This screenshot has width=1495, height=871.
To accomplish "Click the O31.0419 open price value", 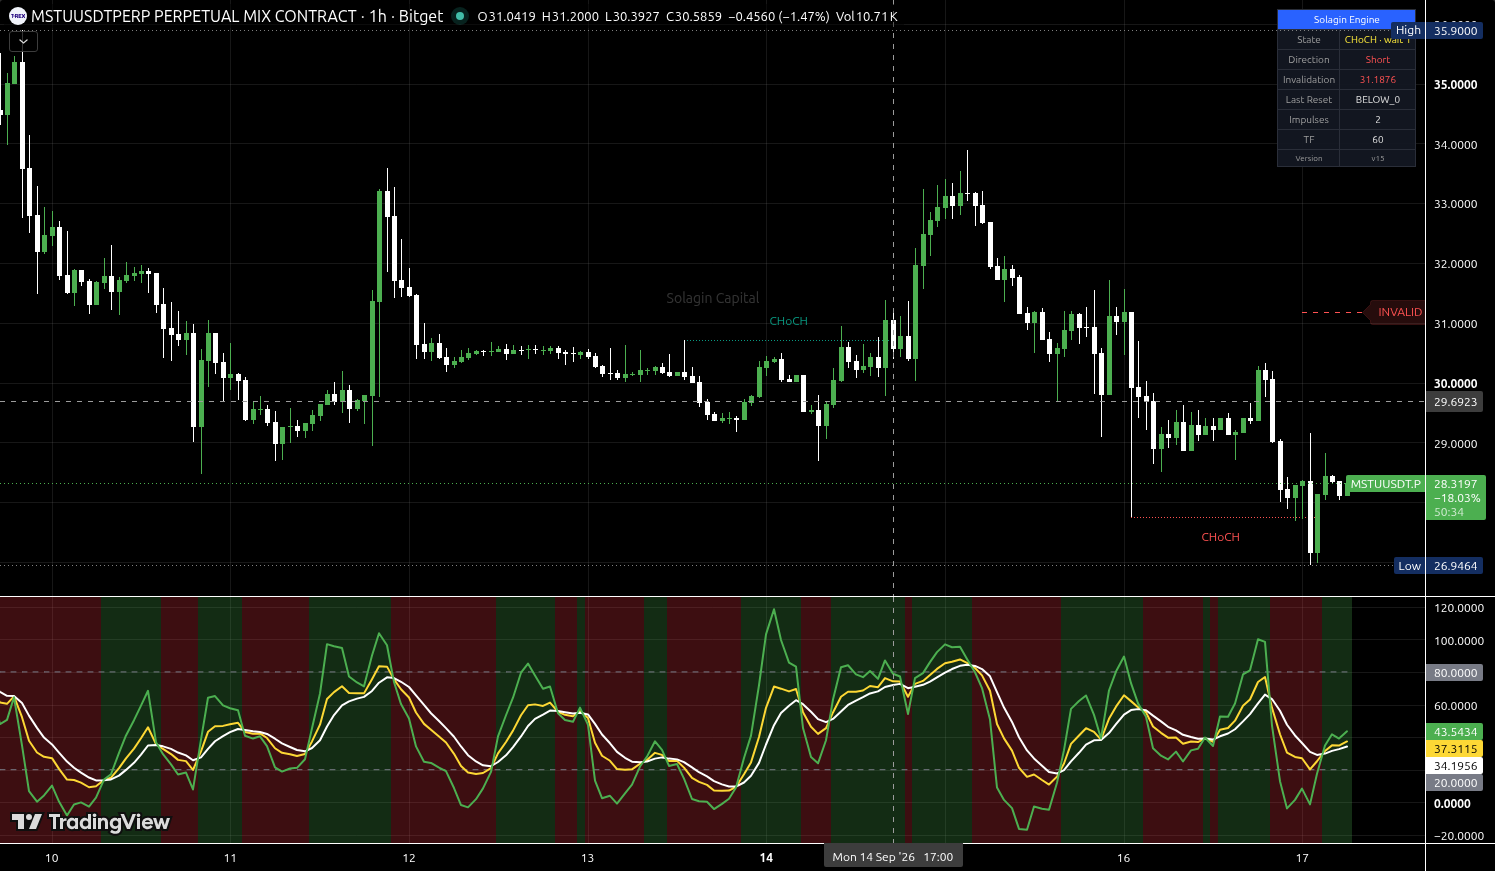I will (506, 16).
